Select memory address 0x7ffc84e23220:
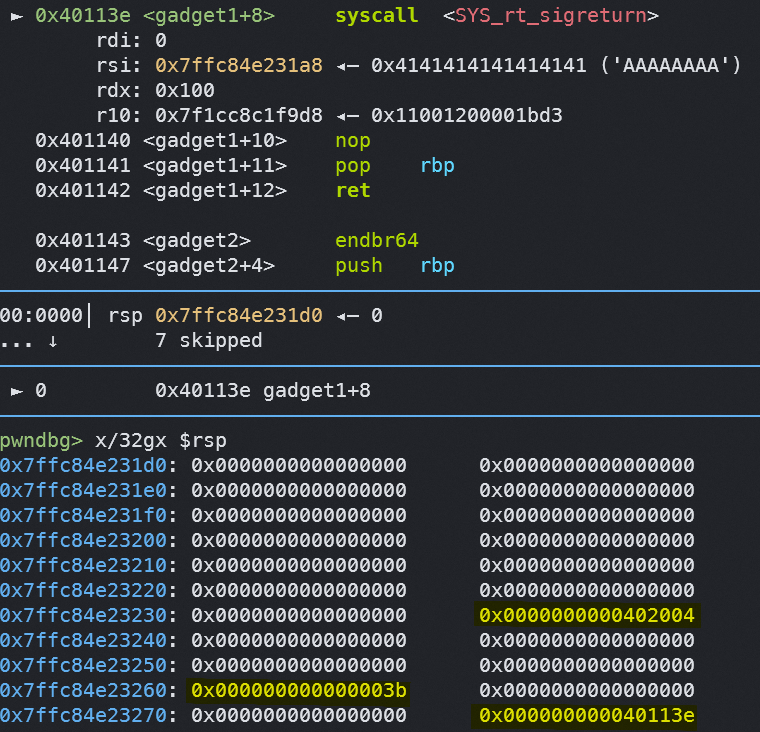Screen dimensions: 760x732 click(x=89, y=590)
